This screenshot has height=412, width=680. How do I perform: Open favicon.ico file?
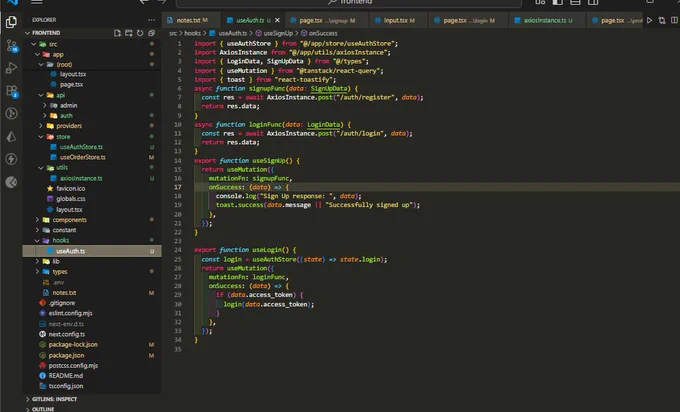point(71,189)
